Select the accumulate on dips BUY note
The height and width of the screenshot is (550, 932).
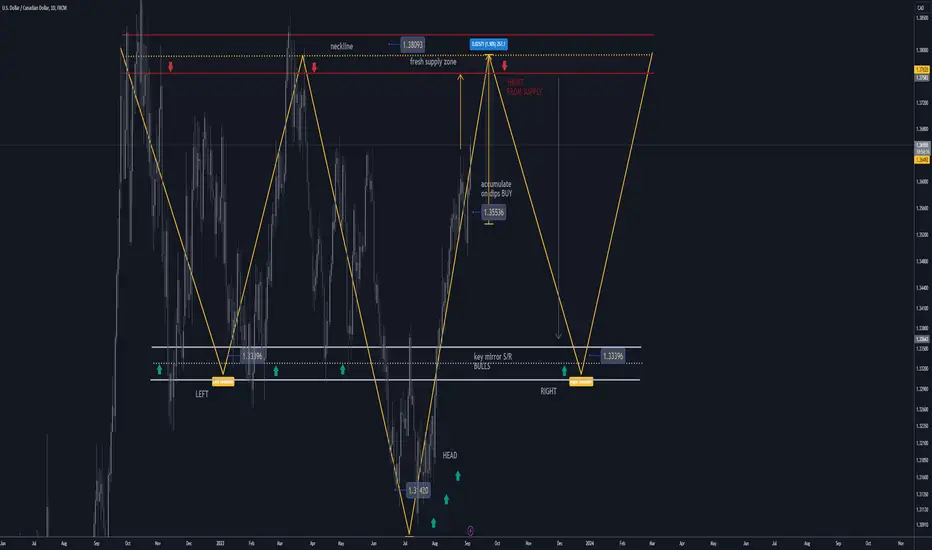[x=496, y=188]
